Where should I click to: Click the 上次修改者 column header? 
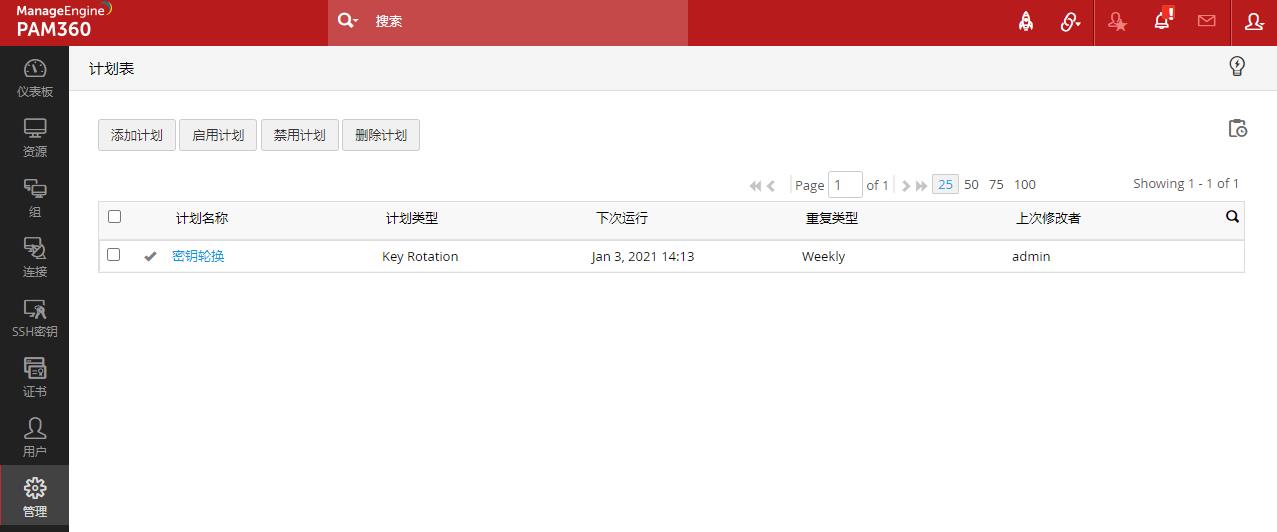(1048, 218)
